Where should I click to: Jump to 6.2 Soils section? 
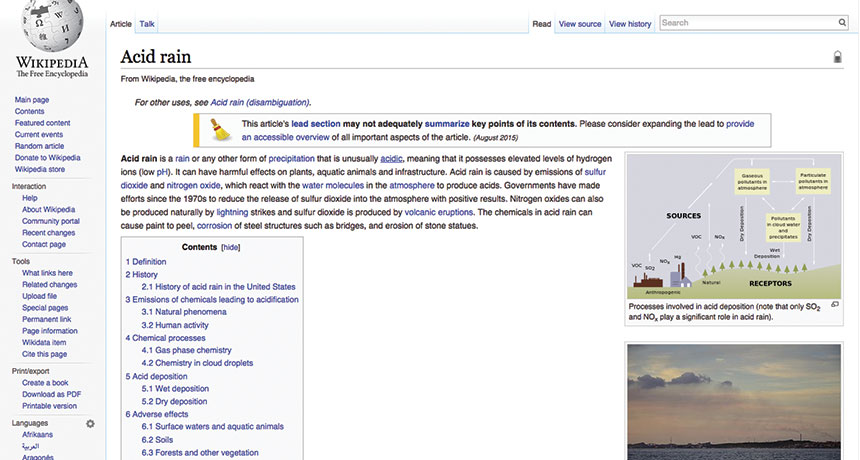point(157,440)
